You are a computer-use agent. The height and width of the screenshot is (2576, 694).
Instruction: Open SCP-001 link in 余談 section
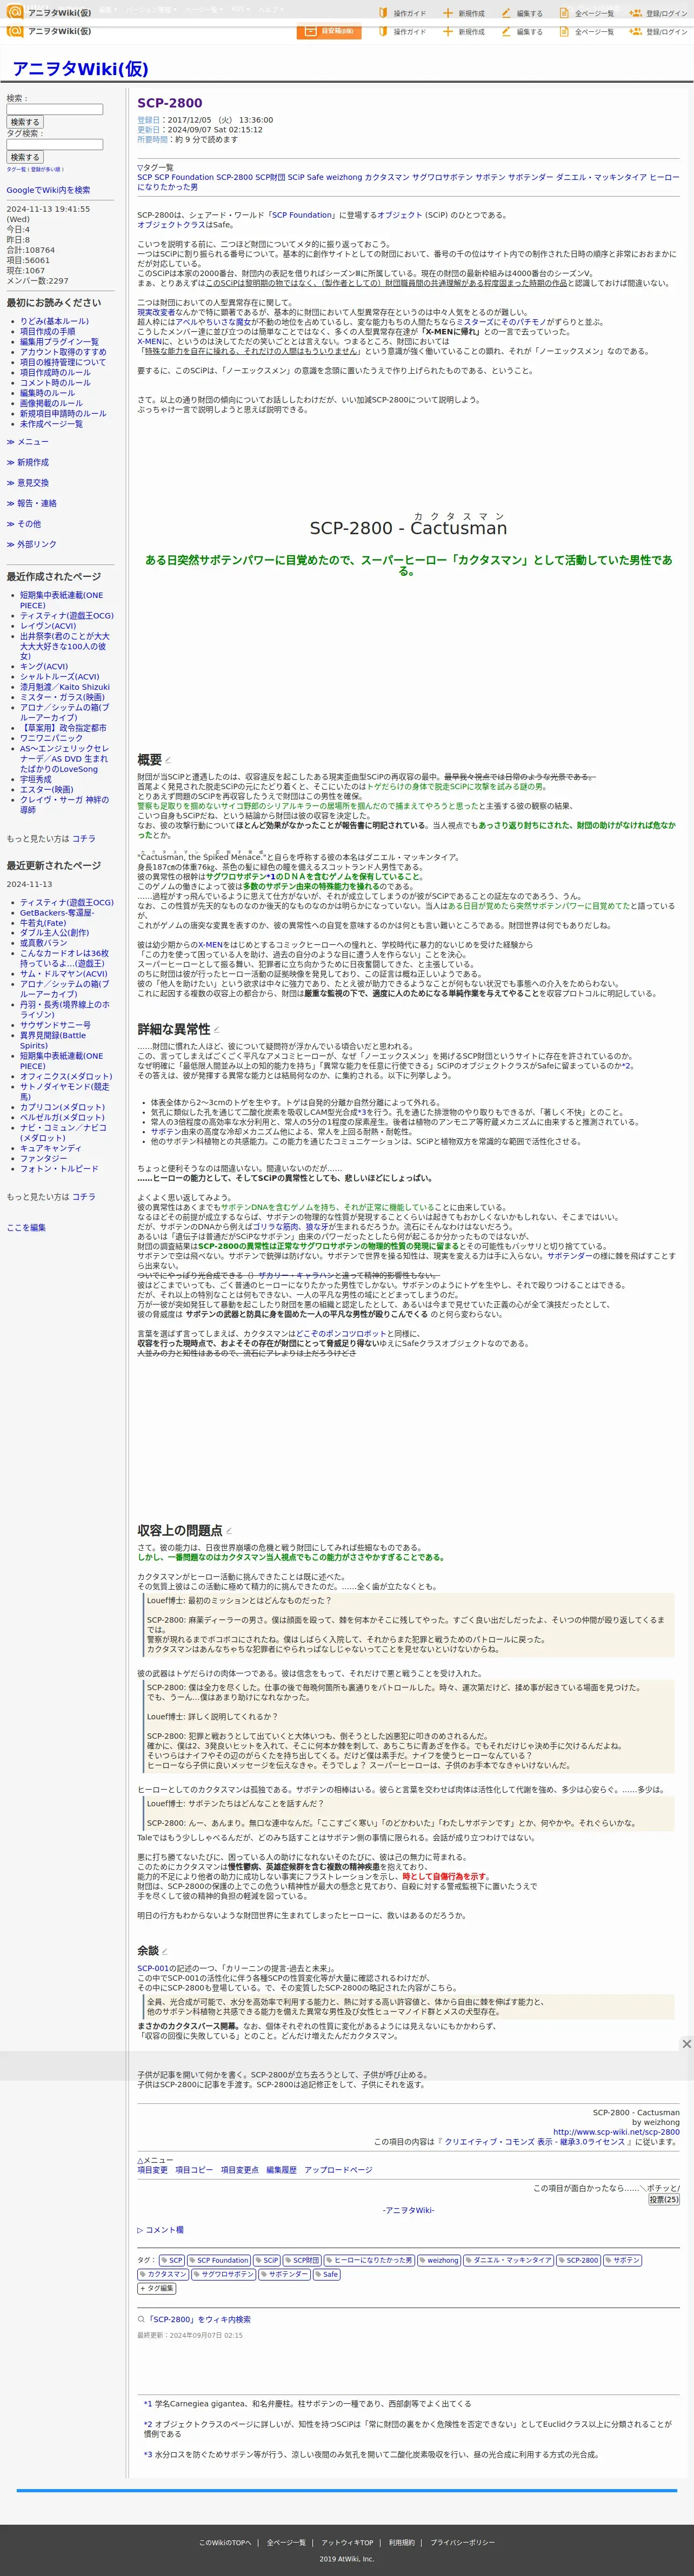(153, 1968)
